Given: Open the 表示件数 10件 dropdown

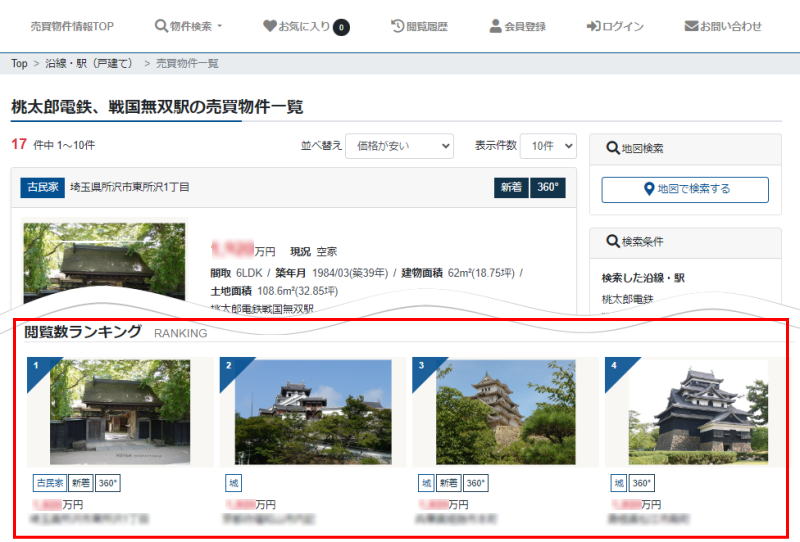Looking at the screenshot, I should point(548,146).
